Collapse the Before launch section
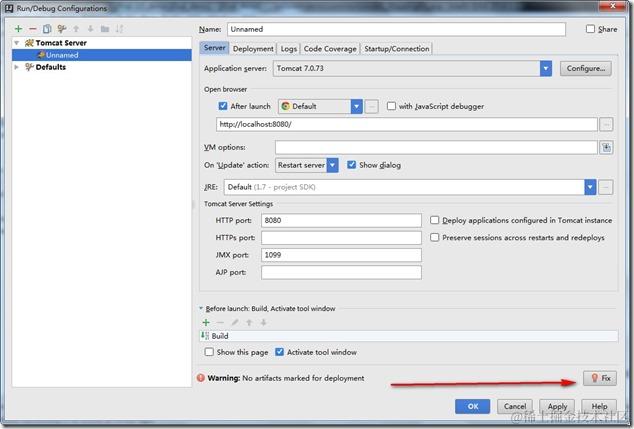The image size is (634, 429). tap(201, 308)
